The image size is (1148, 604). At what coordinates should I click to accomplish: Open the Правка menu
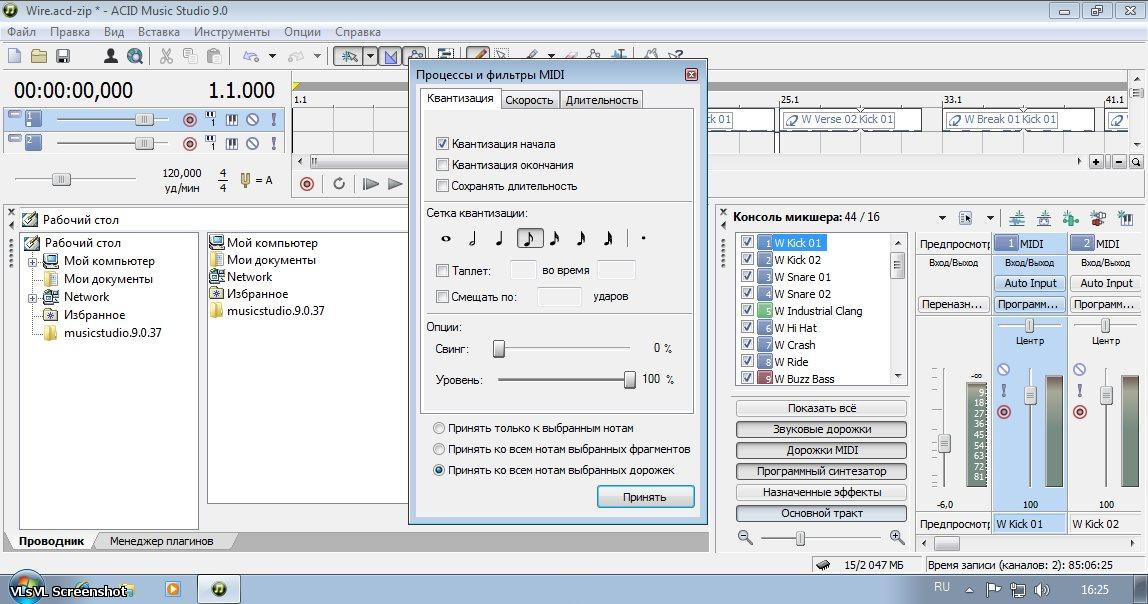click(70, 32)
